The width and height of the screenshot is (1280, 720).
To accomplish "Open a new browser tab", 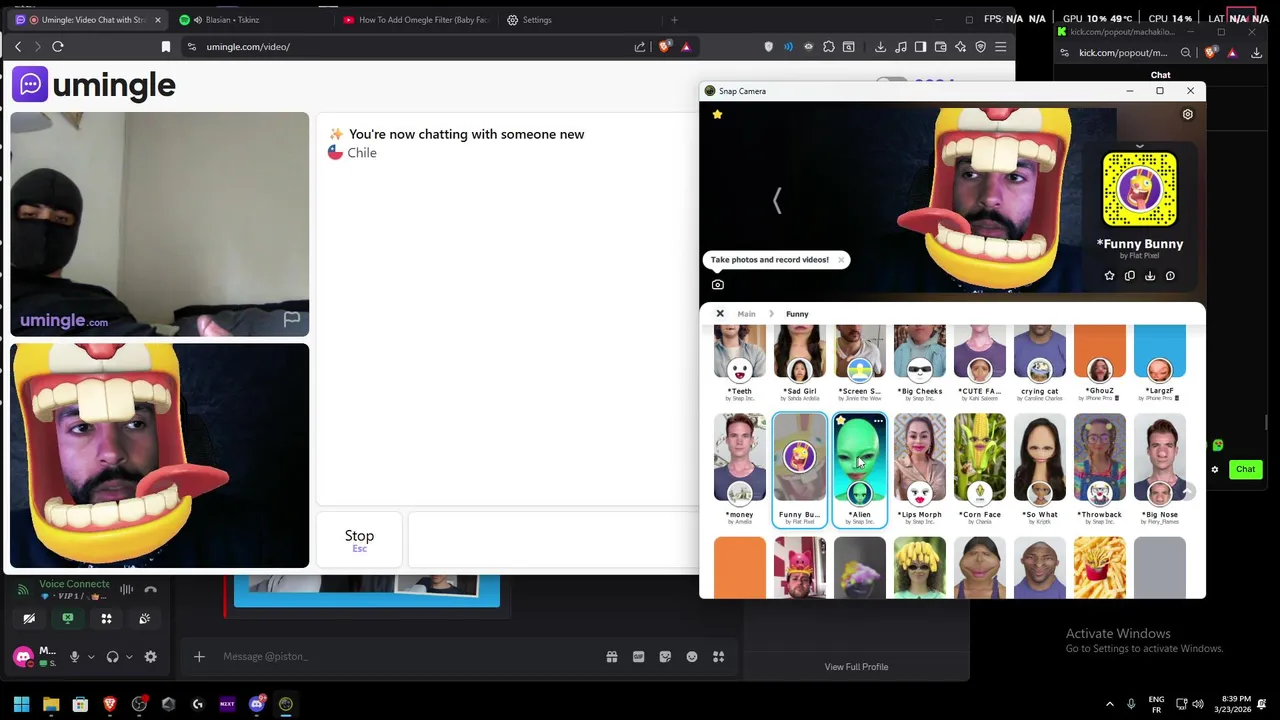I will [x=674, y=20].
